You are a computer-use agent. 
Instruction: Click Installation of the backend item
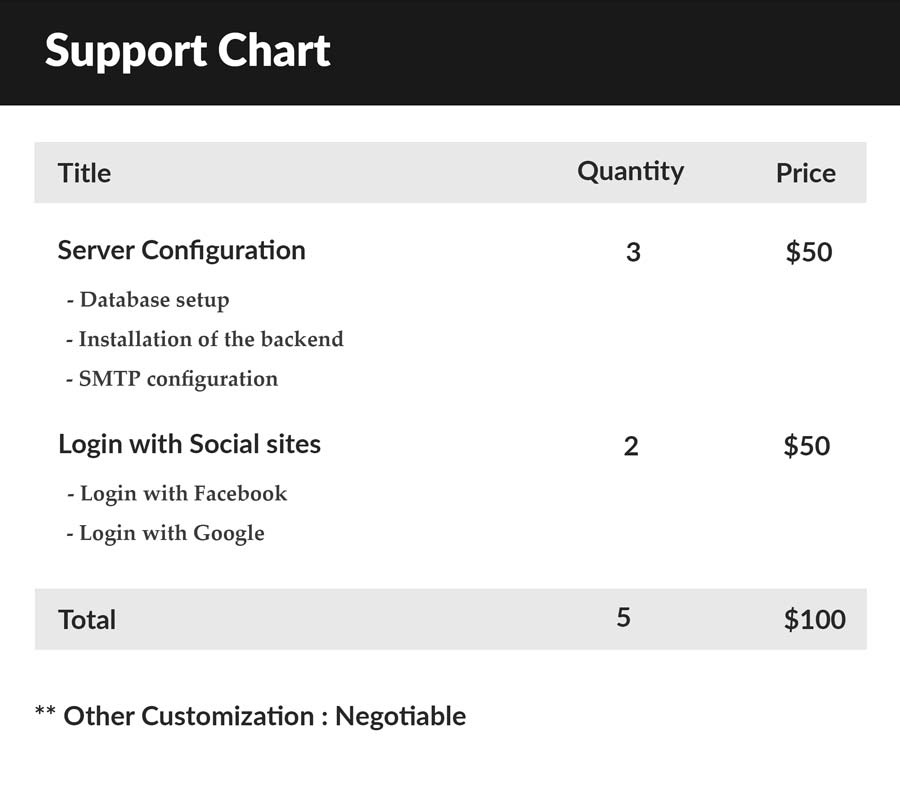(205, 339)
